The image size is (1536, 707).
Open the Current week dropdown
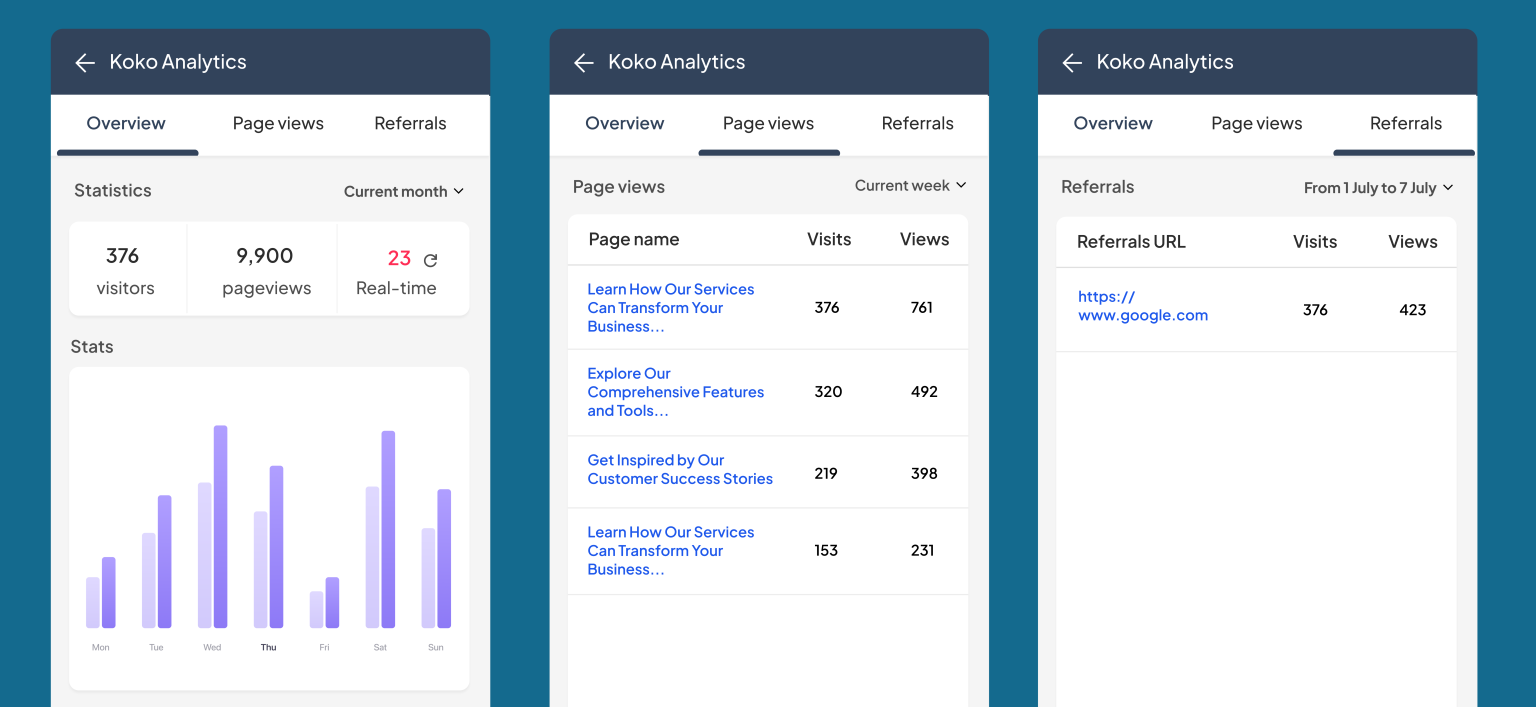(x=910, y=185)
